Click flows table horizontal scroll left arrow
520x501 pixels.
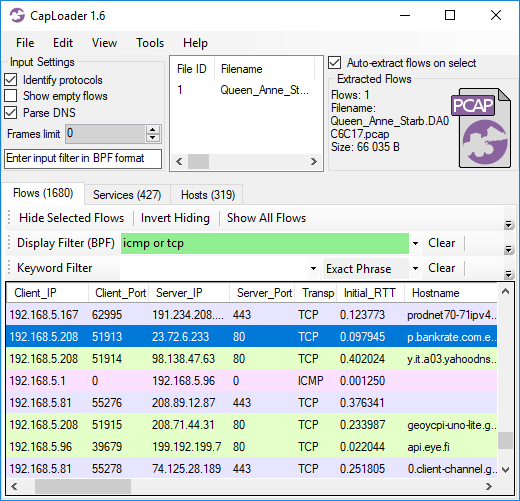point(14,486)
